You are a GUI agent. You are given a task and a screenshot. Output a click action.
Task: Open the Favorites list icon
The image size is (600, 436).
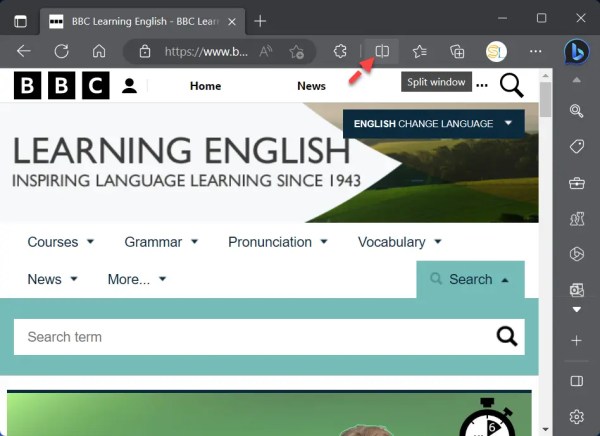420,51
